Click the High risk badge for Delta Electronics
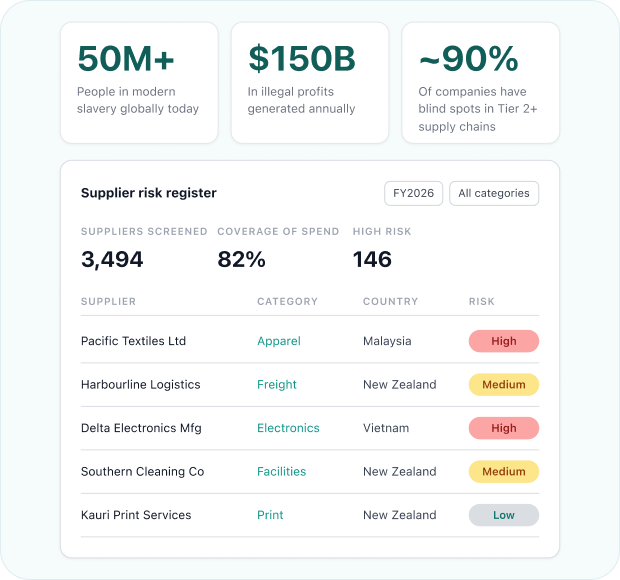The height and width of the screenshot is (580, 620). coord(504,428)
